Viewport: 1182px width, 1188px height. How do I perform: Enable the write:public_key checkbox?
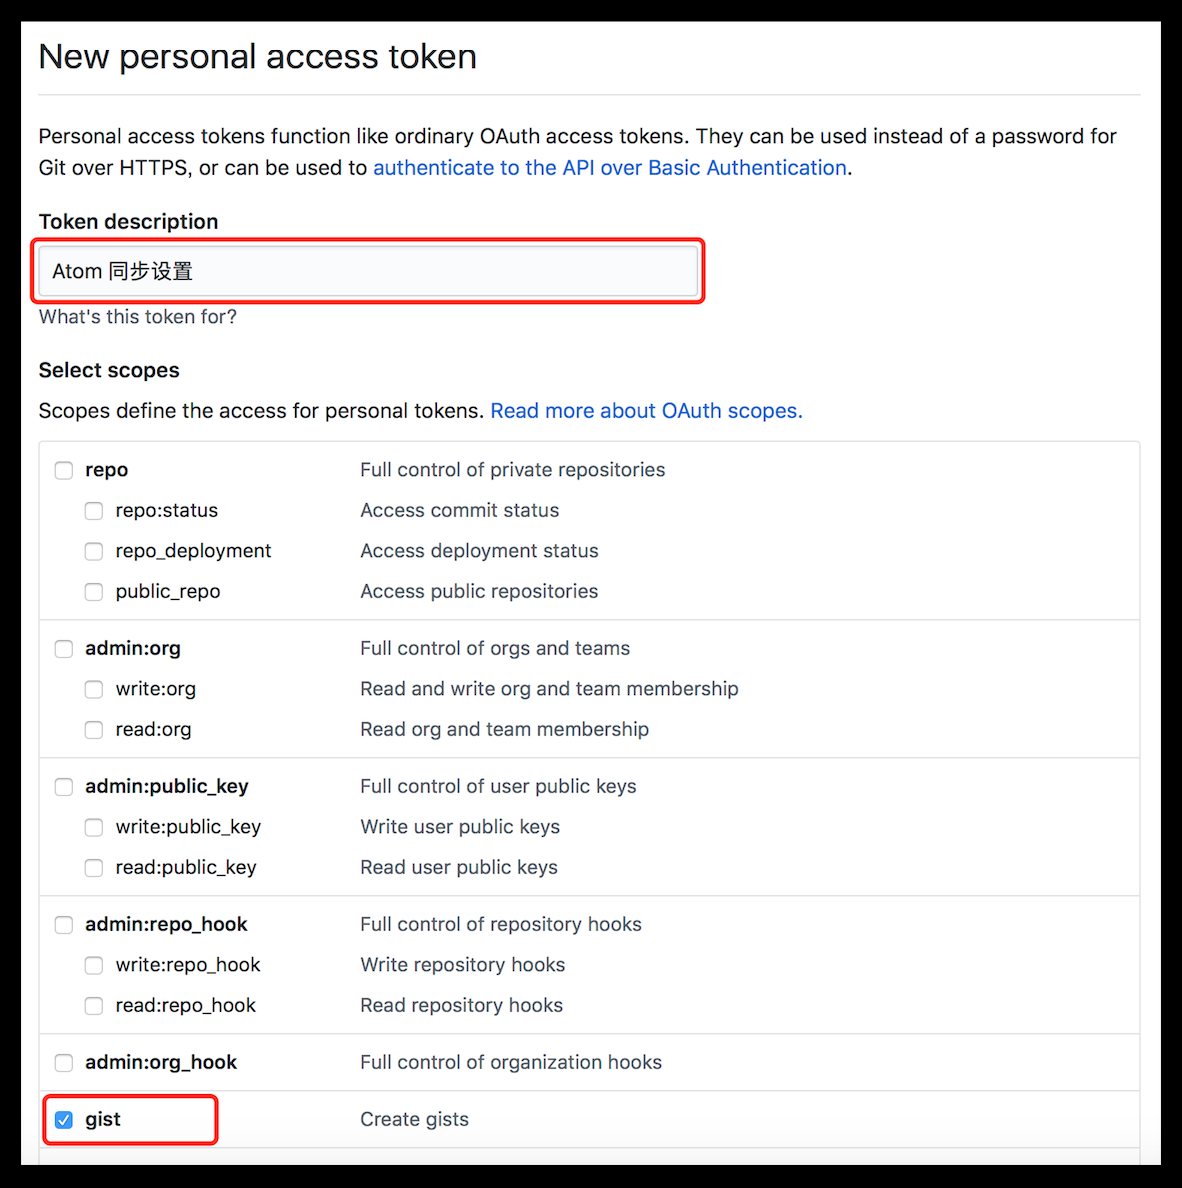coord(93,827)
